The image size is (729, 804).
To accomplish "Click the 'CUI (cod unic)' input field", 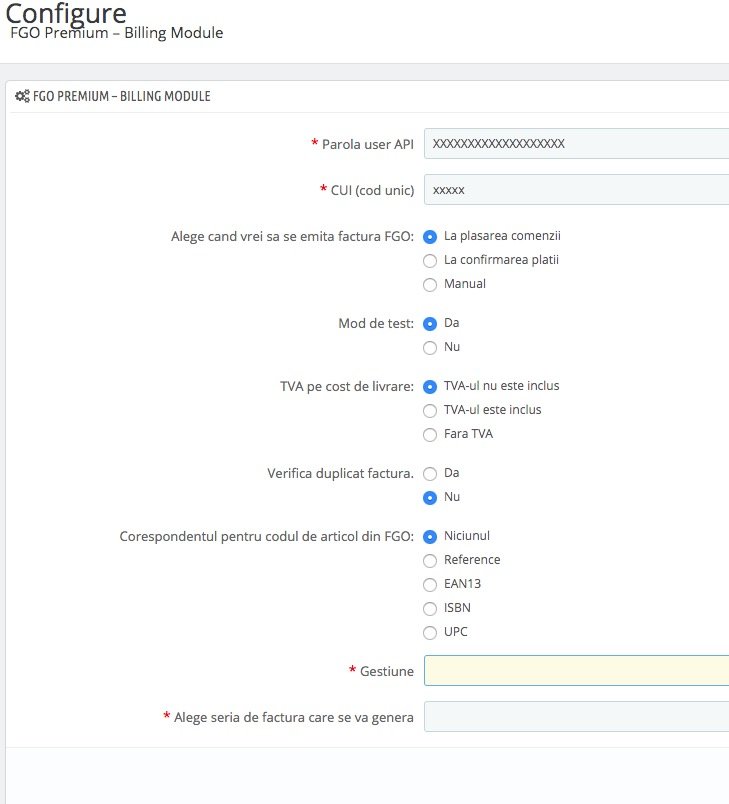I will (576, 190).
